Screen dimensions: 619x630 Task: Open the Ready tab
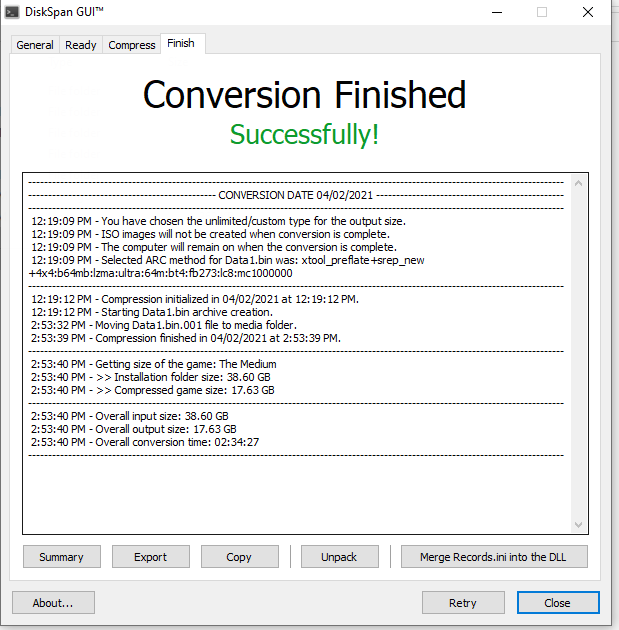tap(81, 45)
